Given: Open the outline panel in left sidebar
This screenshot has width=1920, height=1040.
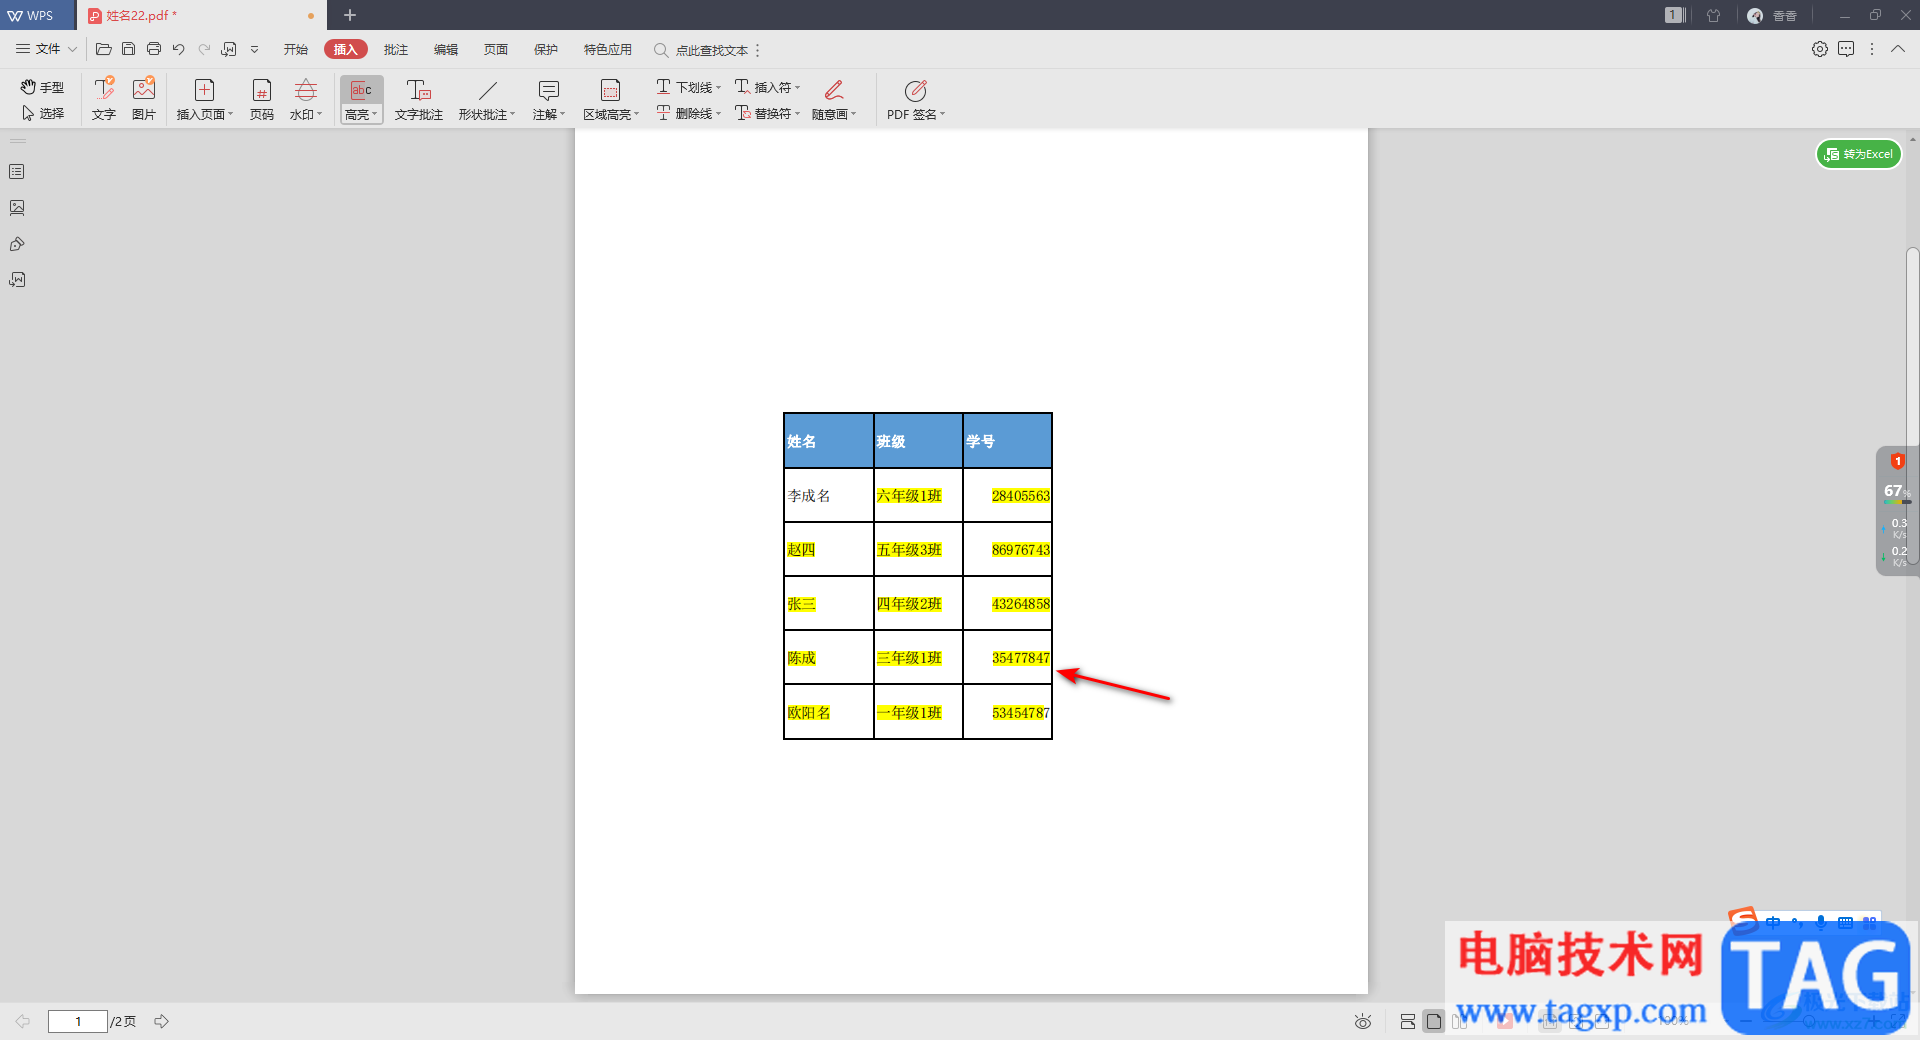Looking at the screenshot, I should coord(17,172).
